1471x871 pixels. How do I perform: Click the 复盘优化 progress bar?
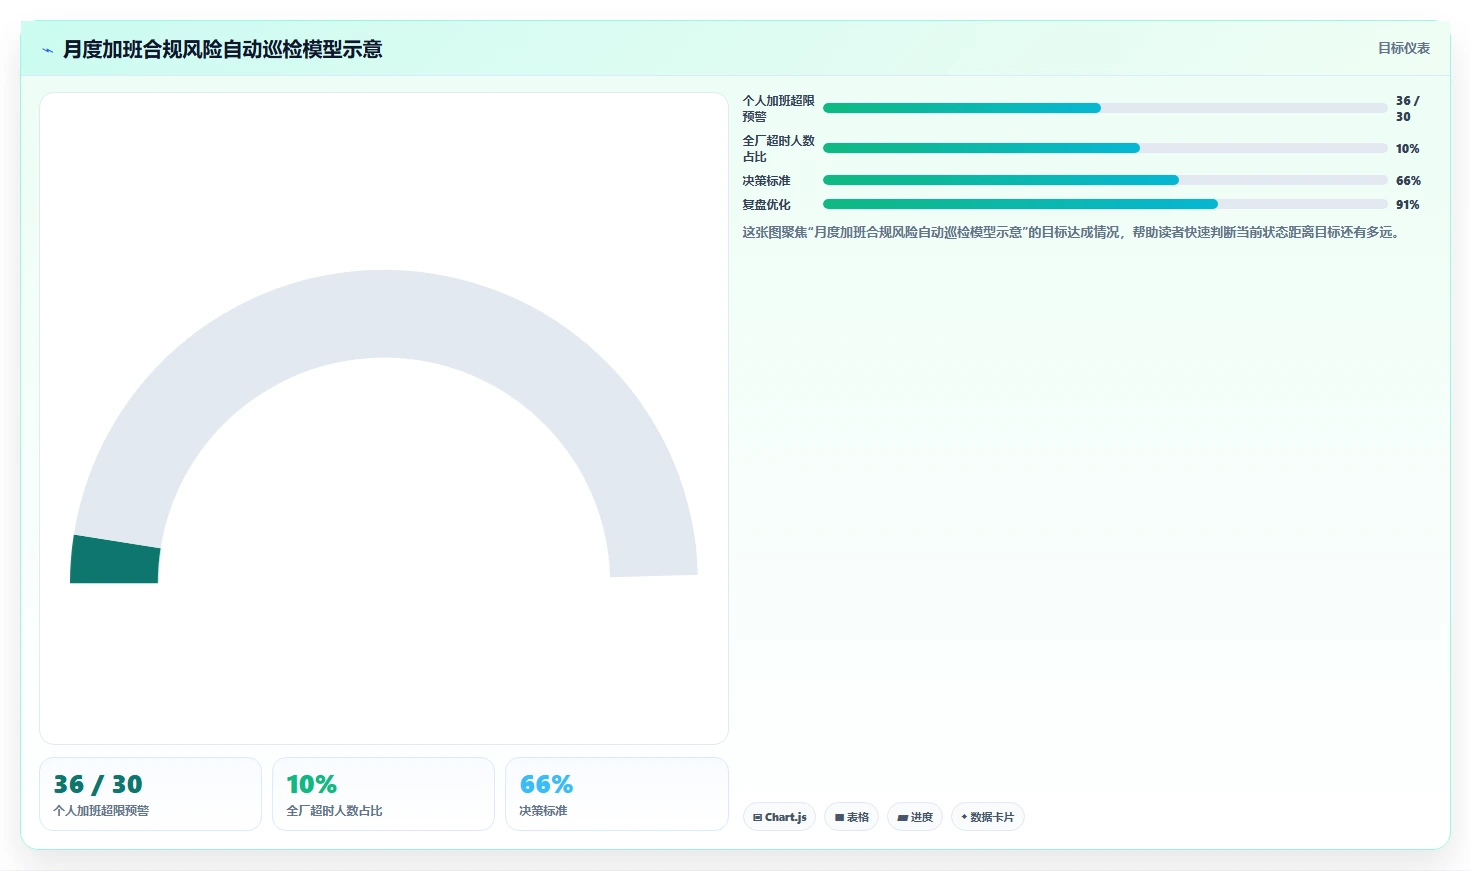point(1105,204)
